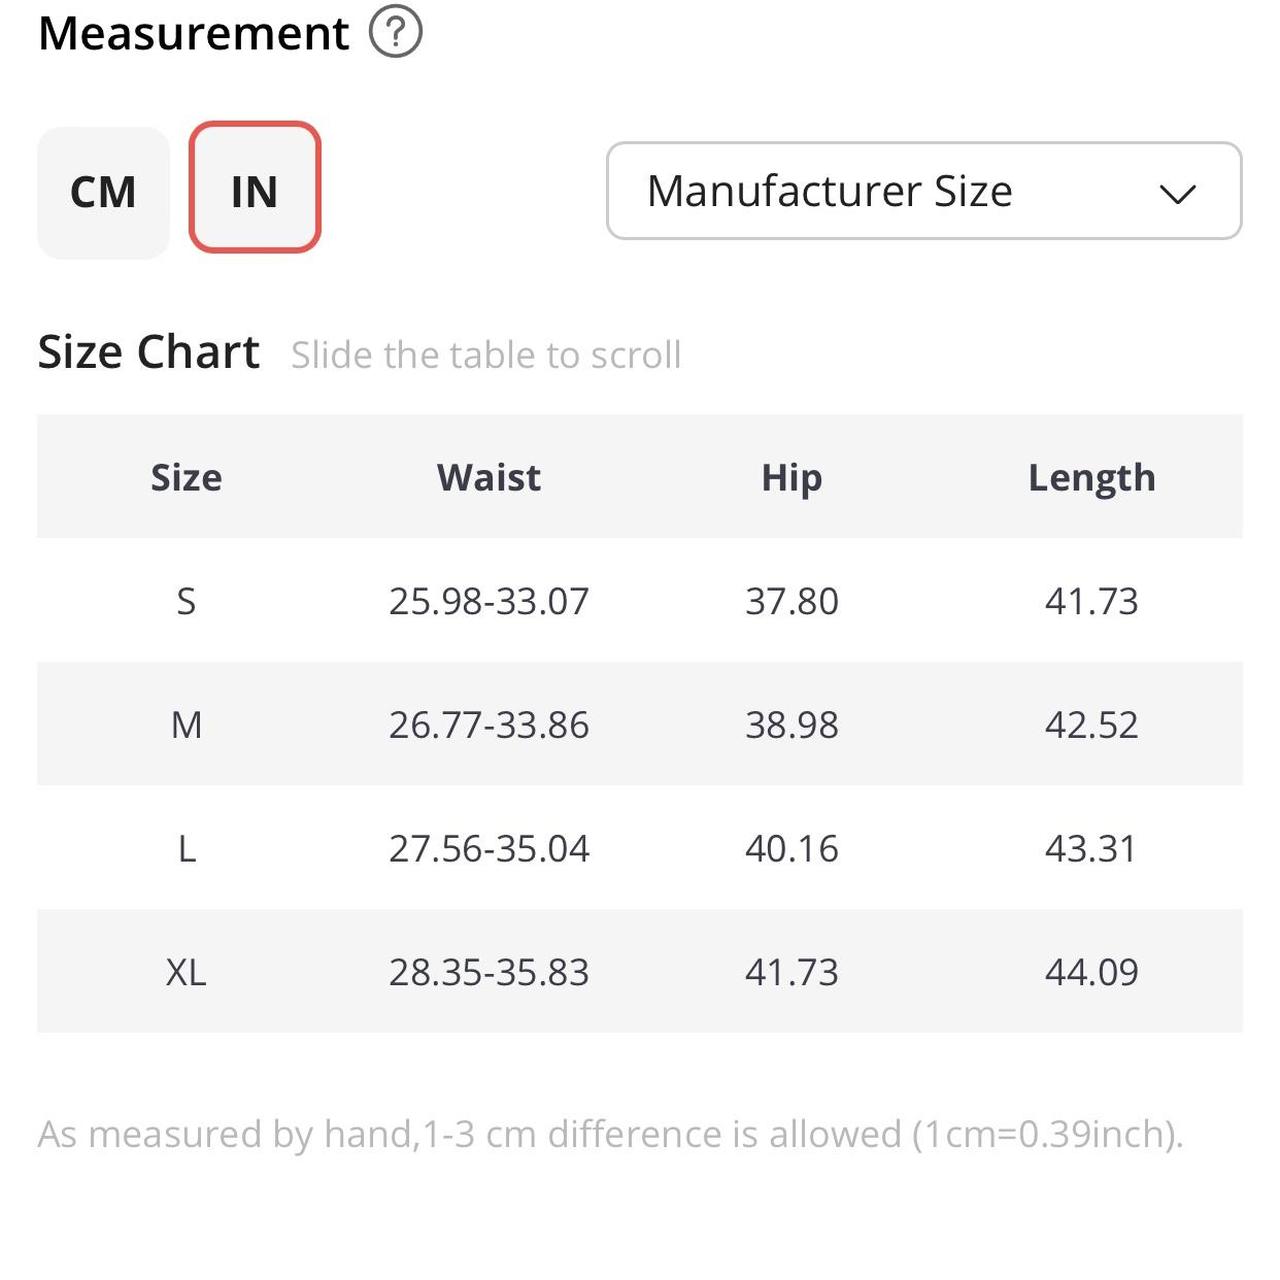The image size is (1280, 1280).
Task: Select the IN unit toggle
Action: pos(254,188)
